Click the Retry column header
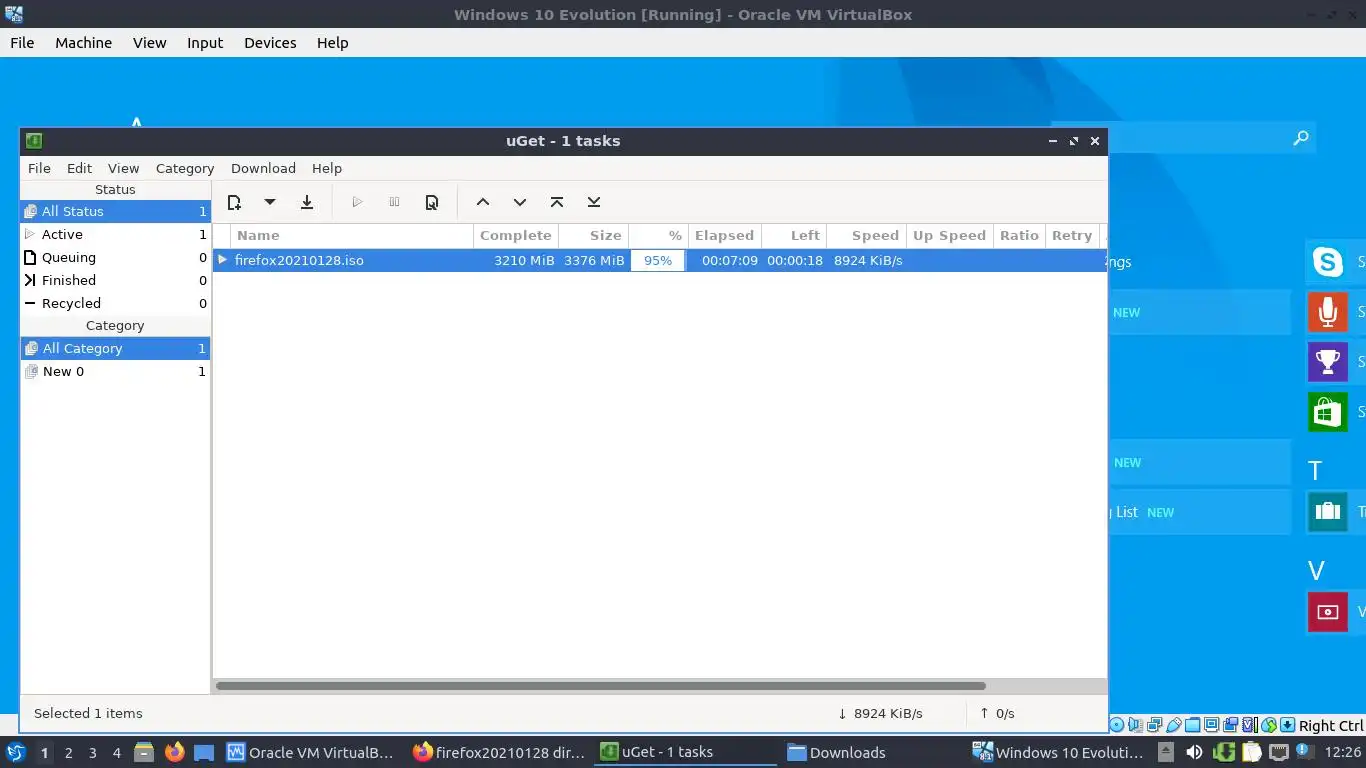 (x=1072, y=235)
